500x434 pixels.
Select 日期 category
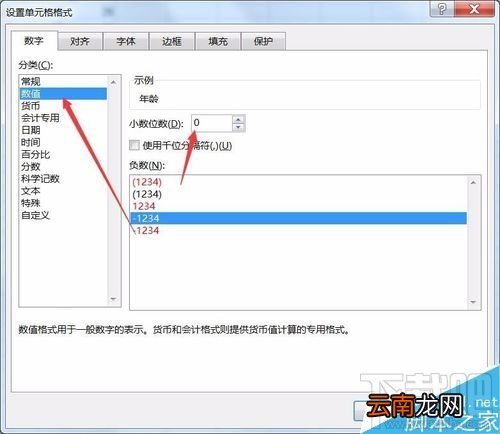(x=63, y=130)
